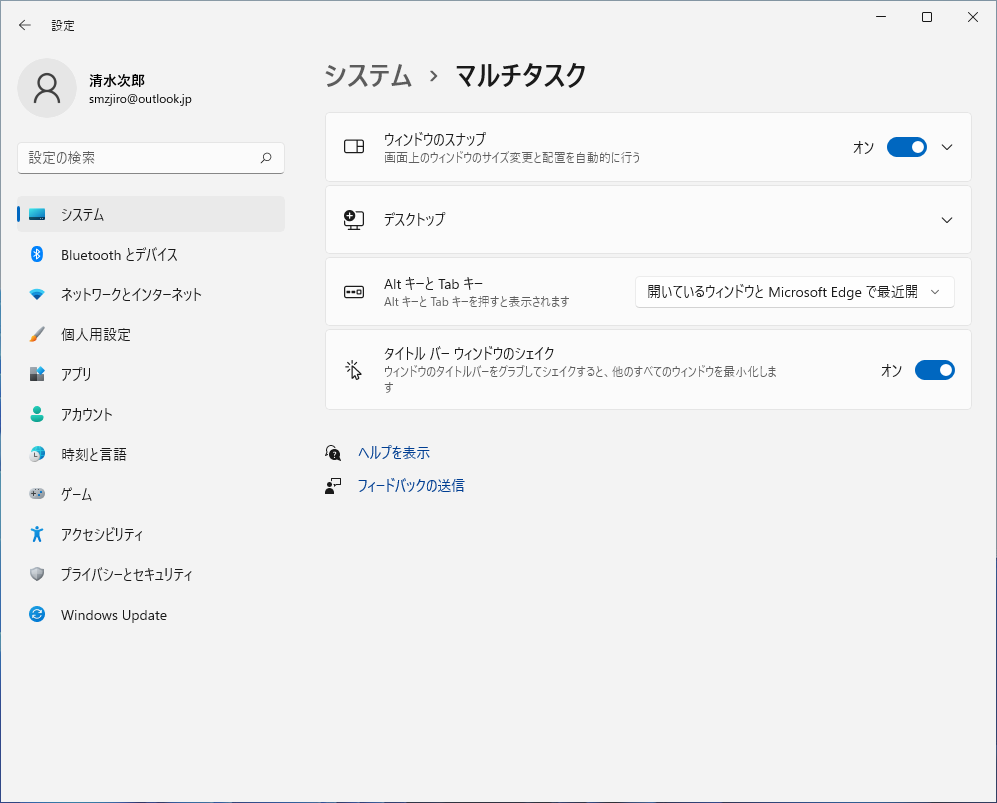Open アプリ settings via its icon

coord(37,375)
